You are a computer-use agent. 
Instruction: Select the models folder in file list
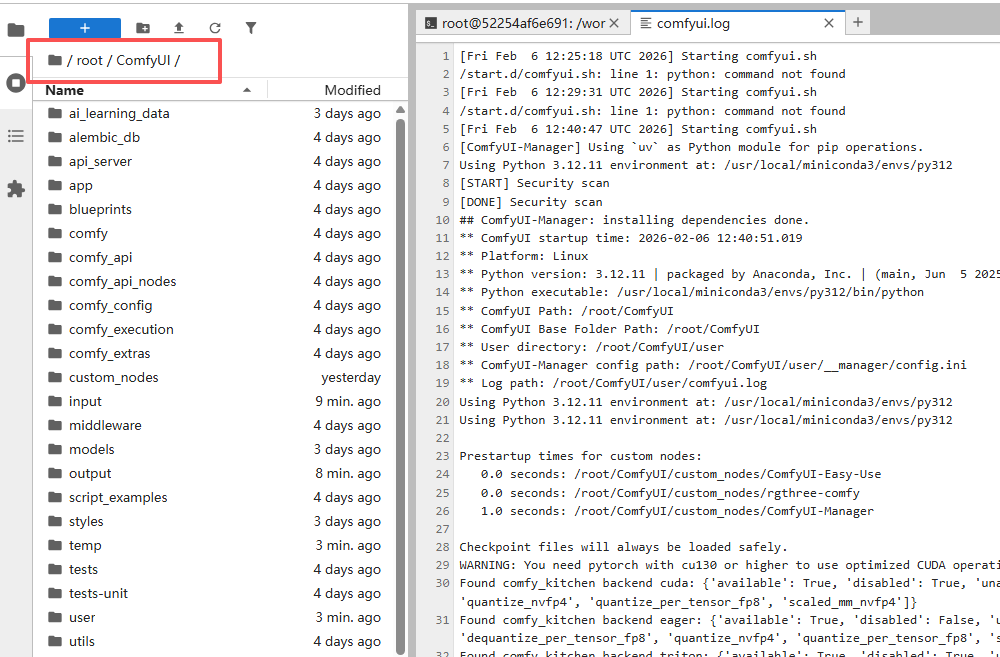coord(91,450)
